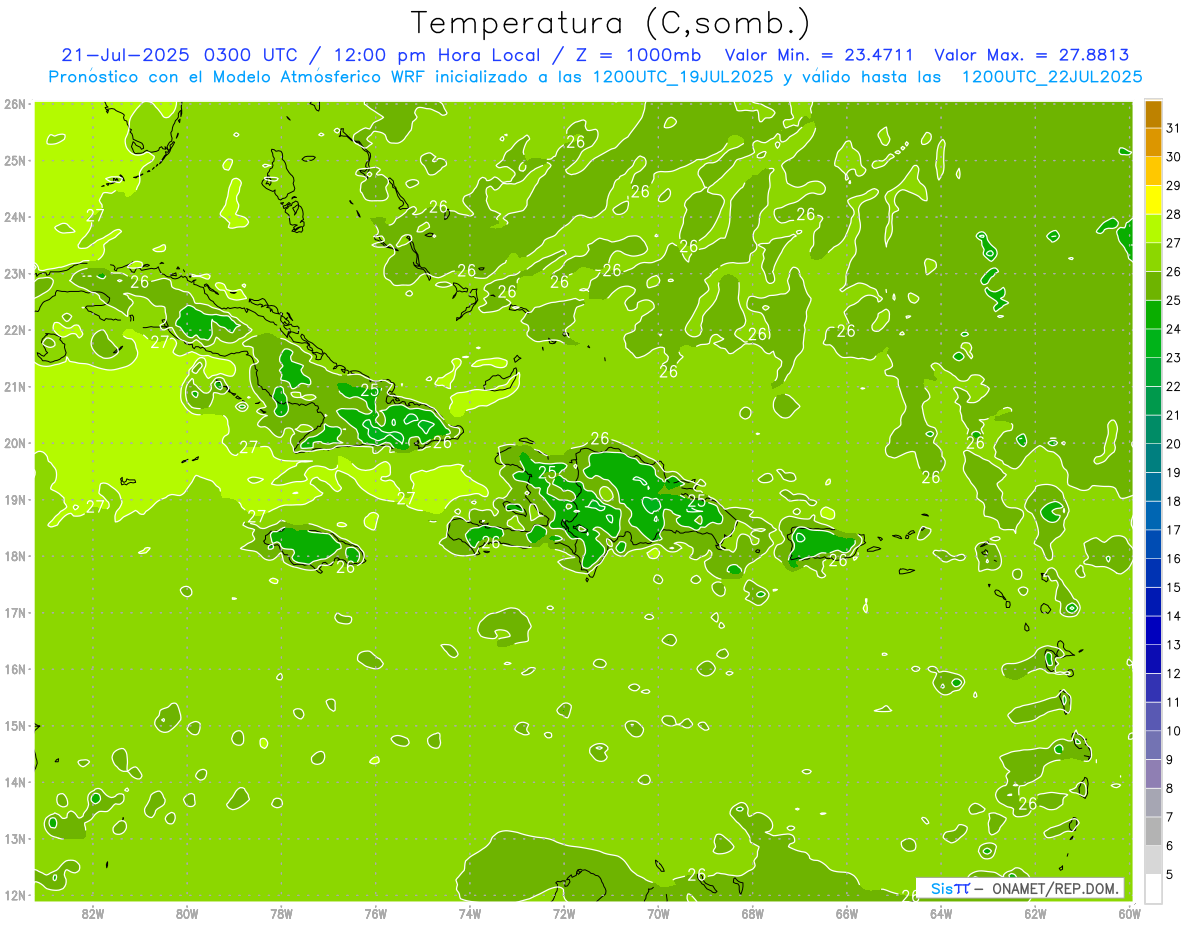Click the value 30 on the color scale
The width and height of the screenshot is (1200, 927).
point(1174,158)
